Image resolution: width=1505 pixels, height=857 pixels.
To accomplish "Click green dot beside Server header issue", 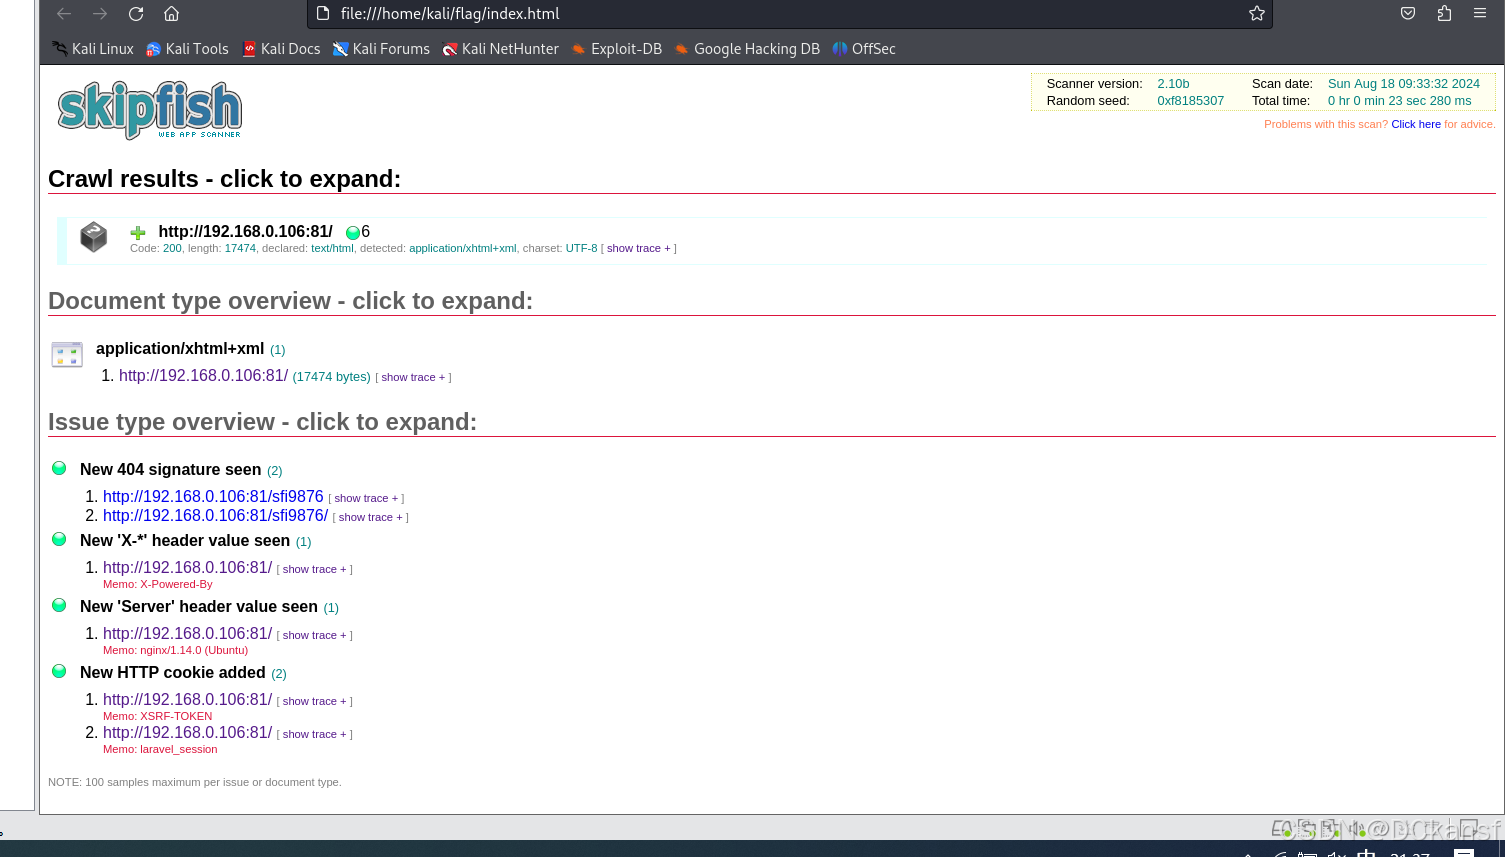I will coord(59,605).
